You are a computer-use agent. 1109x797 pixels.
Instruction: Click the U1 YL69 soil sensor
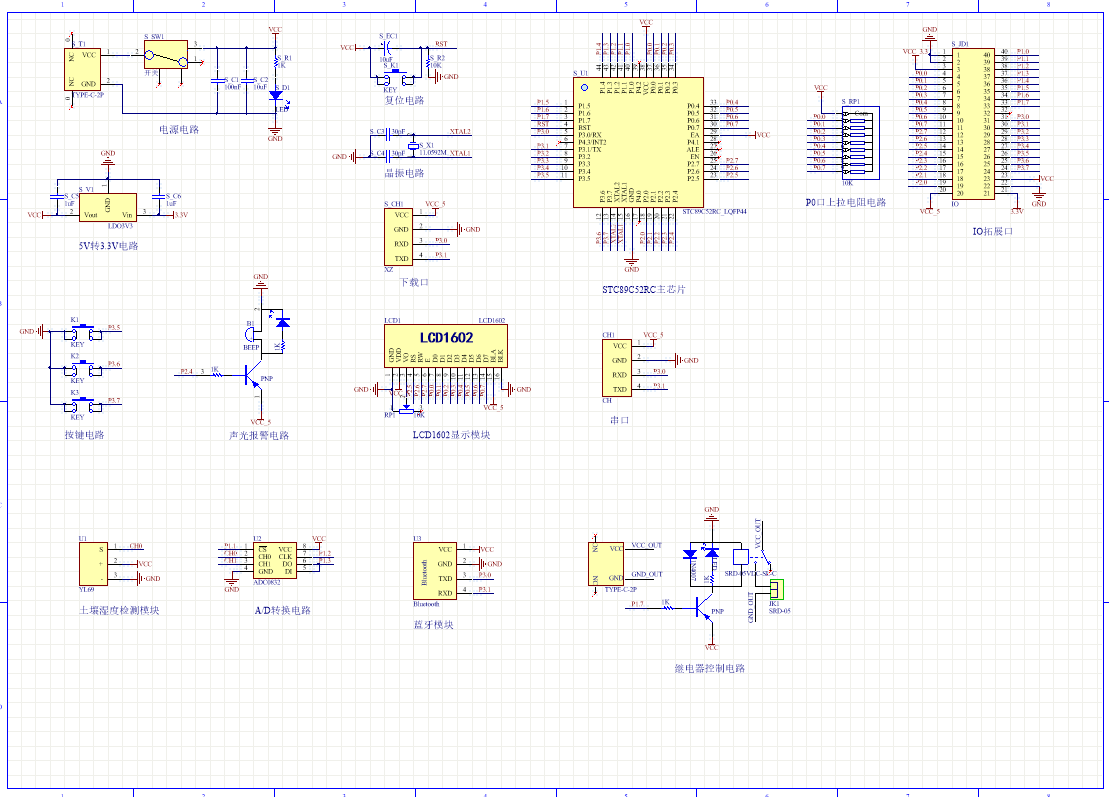click(x=93, y=564)
